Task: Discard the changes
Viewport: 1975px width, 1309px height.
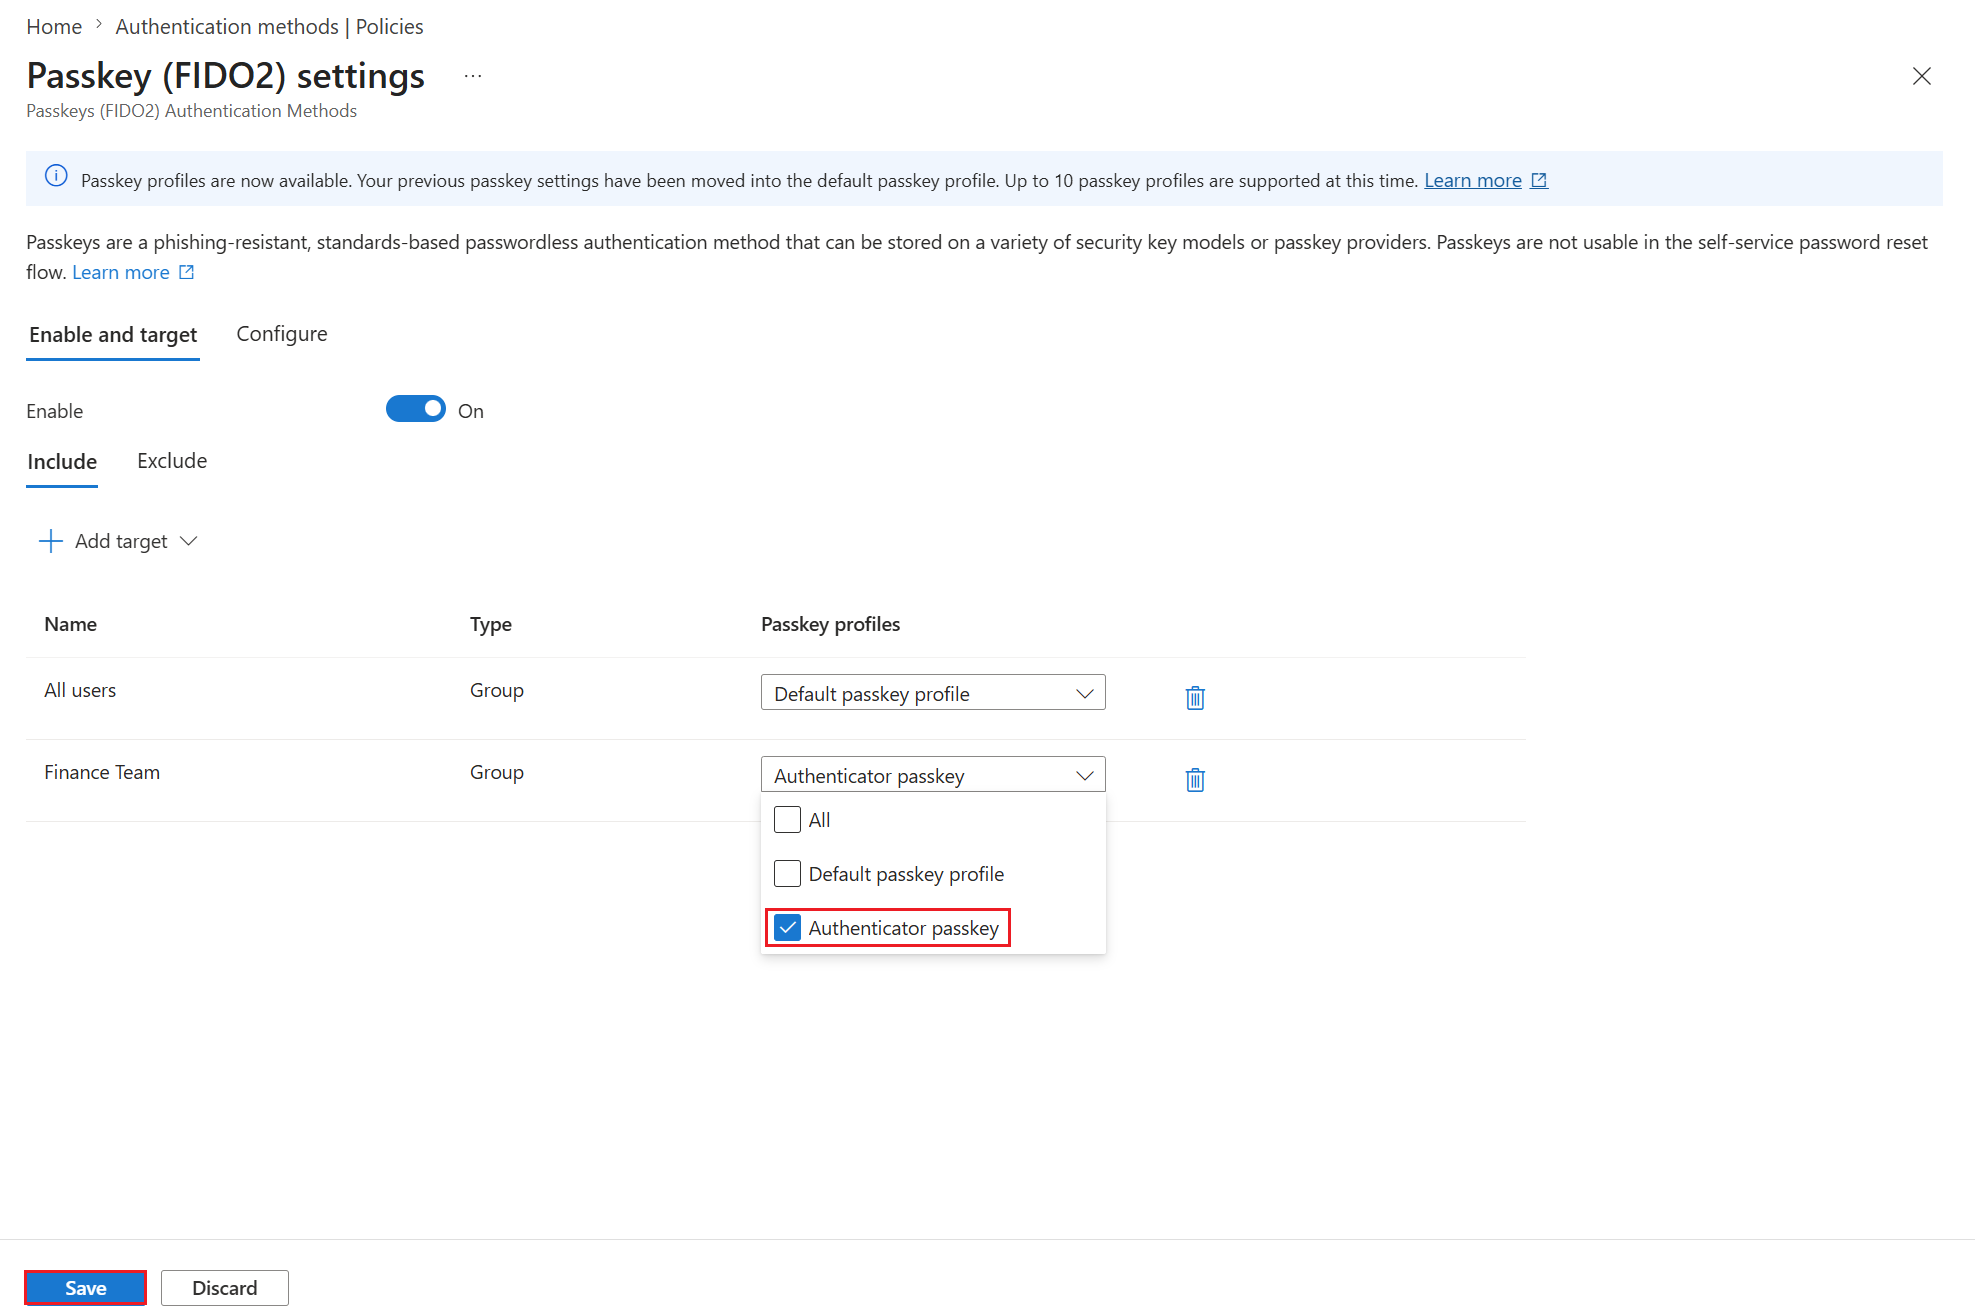Action: tap(225, 1288)
